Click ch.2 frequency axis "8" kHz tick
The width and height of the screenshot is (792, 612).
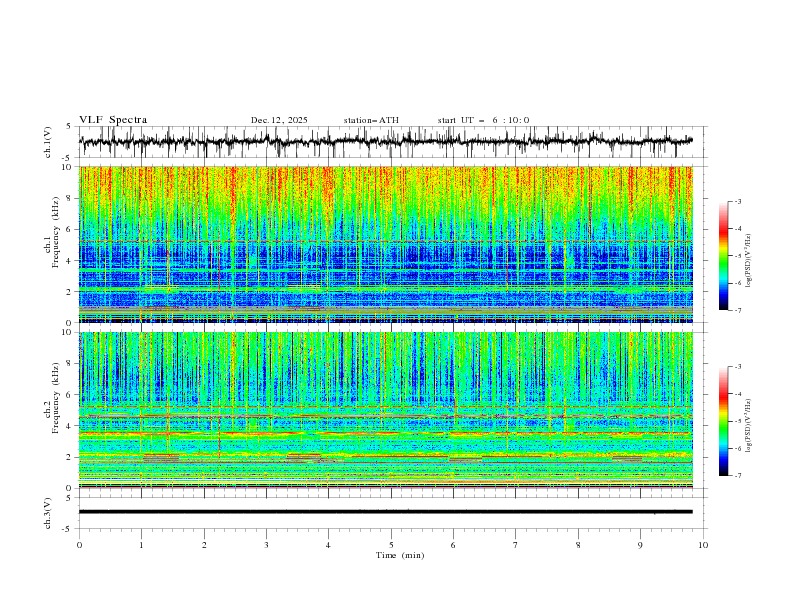tap(71, 364)
